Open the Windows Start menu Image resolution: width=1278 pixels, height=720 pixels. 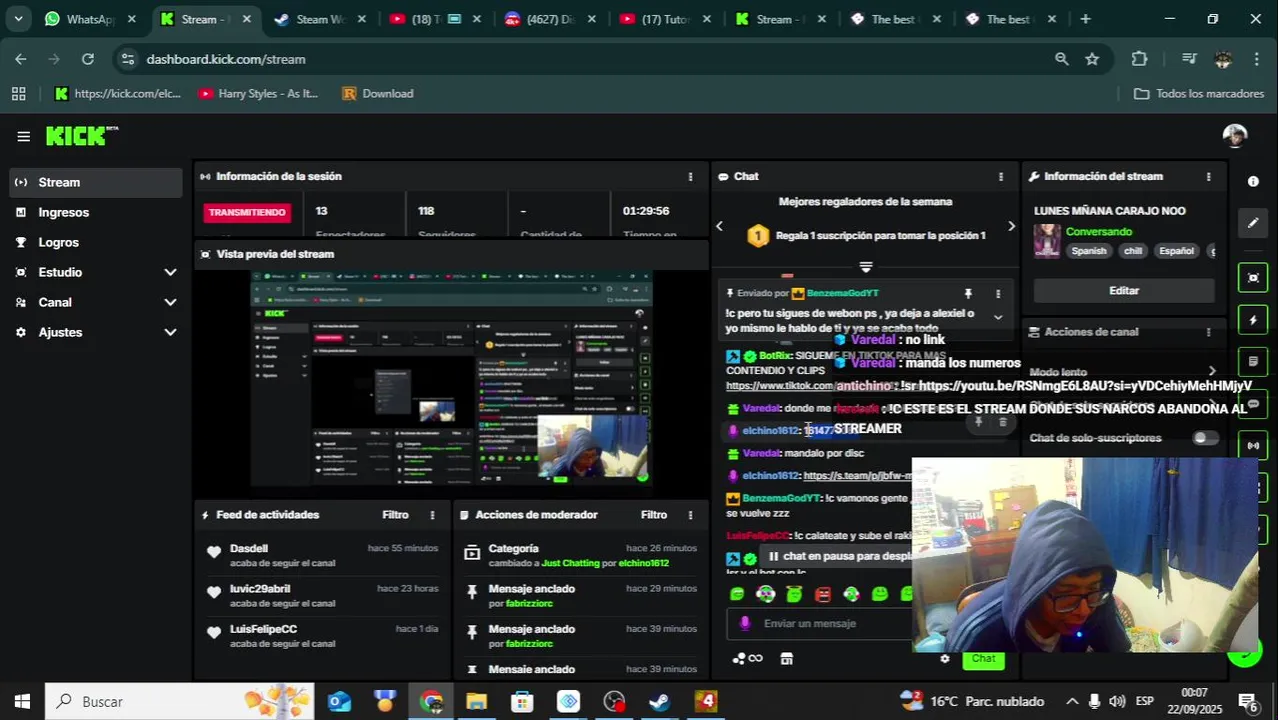click(22, 702)
